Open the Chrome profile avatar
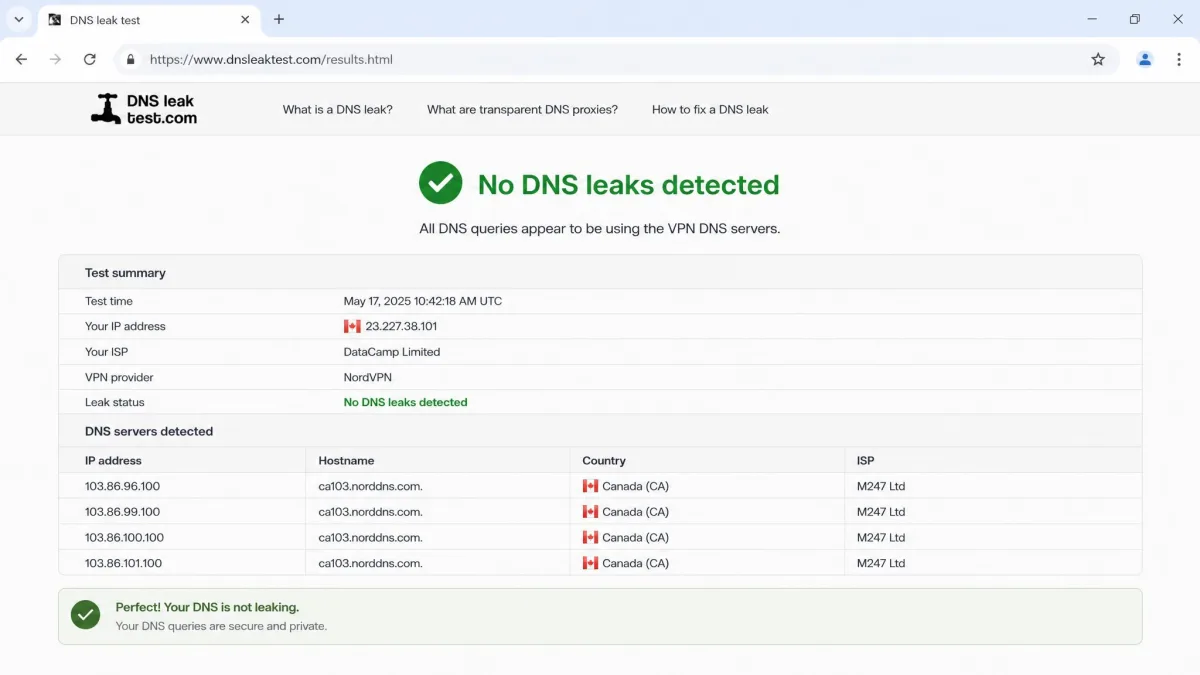 point(1145,59)
